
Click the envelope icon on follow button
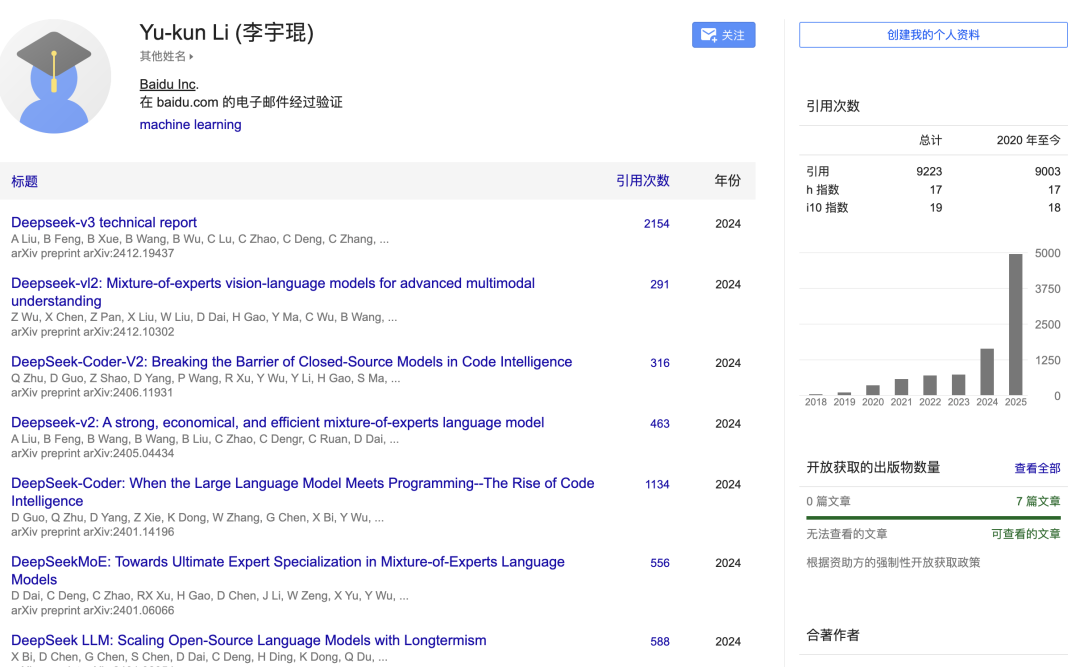point(709,35)
